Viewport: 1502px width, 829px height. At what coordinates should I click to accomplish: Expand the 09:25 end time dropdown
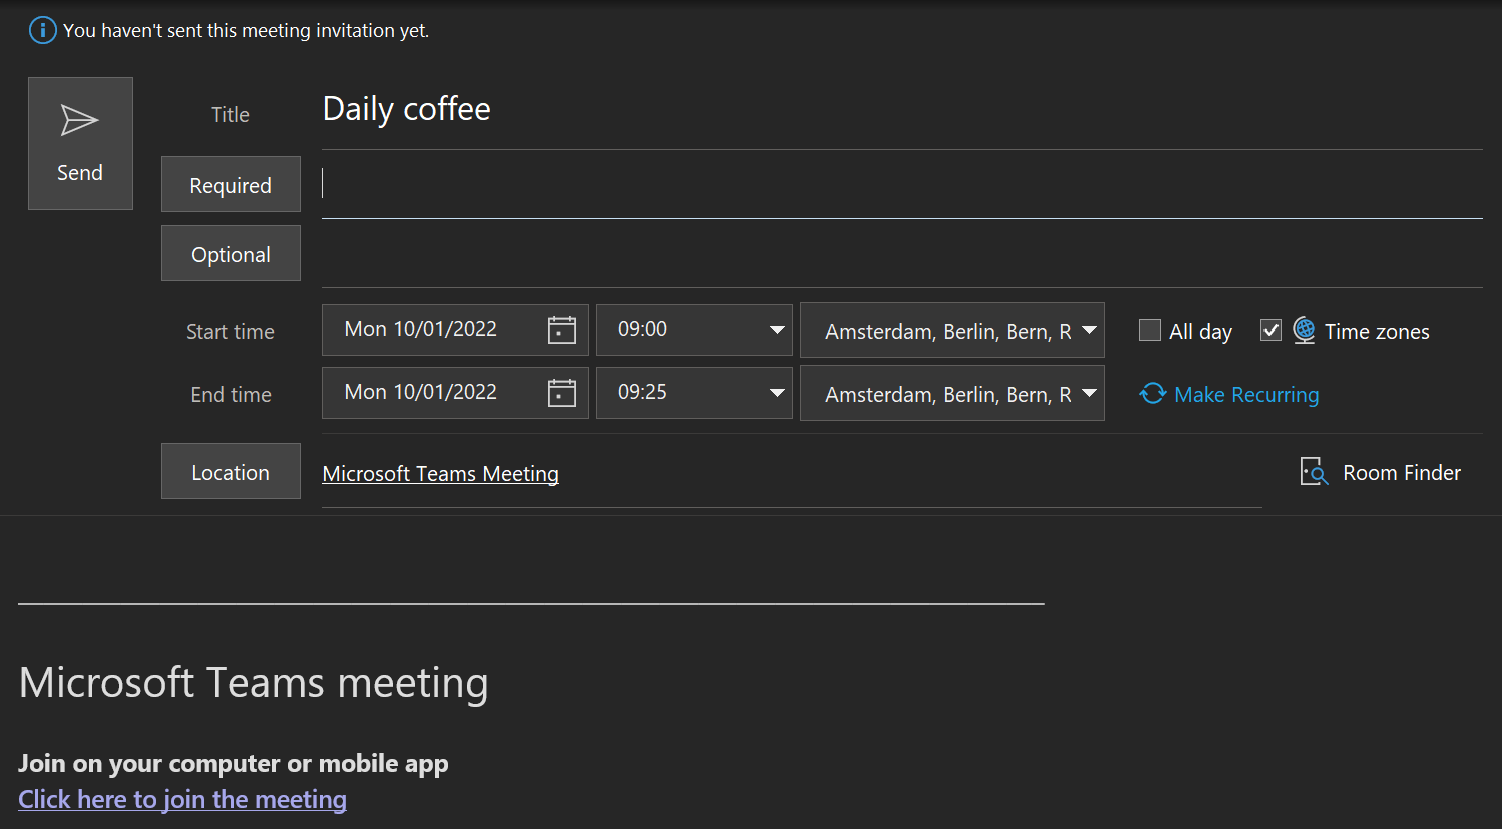tap(776, 393)
